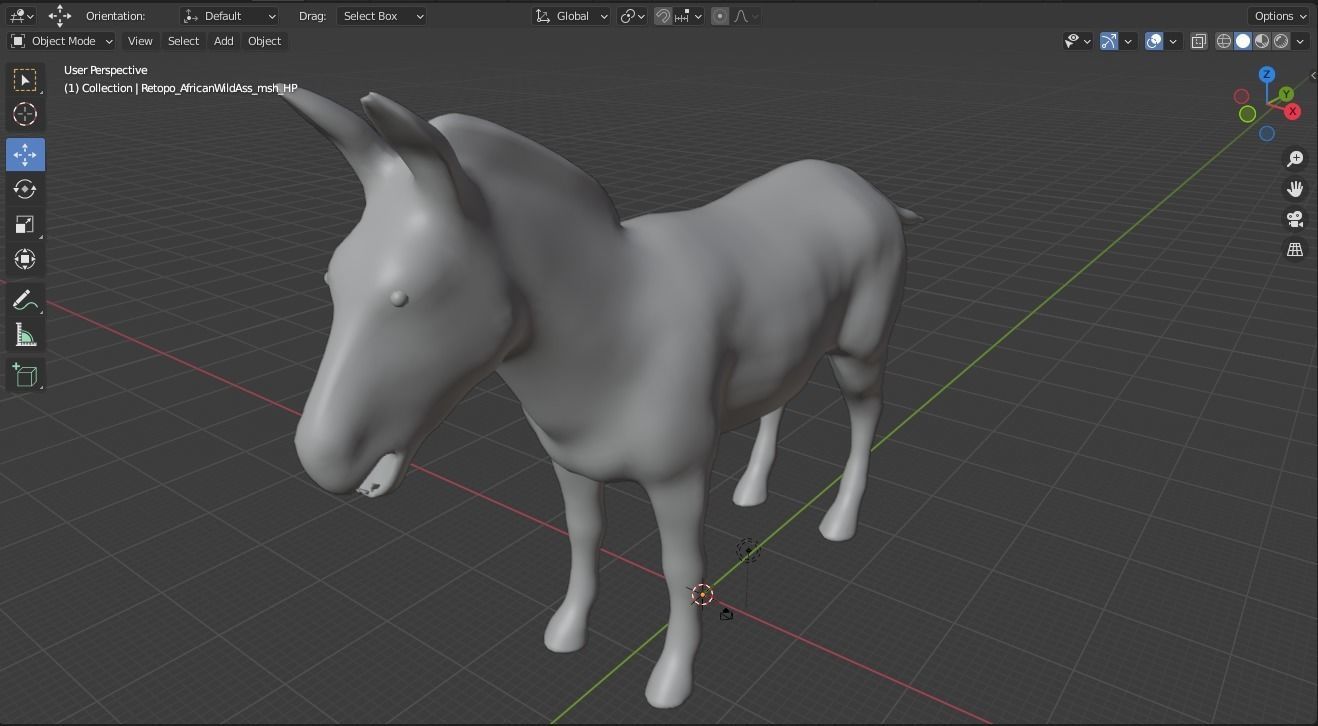Screen dimensions: 1318x726
Task: Open the Global transform orientation dropdown
Action: pyautogui.click(x=571, y=16)
